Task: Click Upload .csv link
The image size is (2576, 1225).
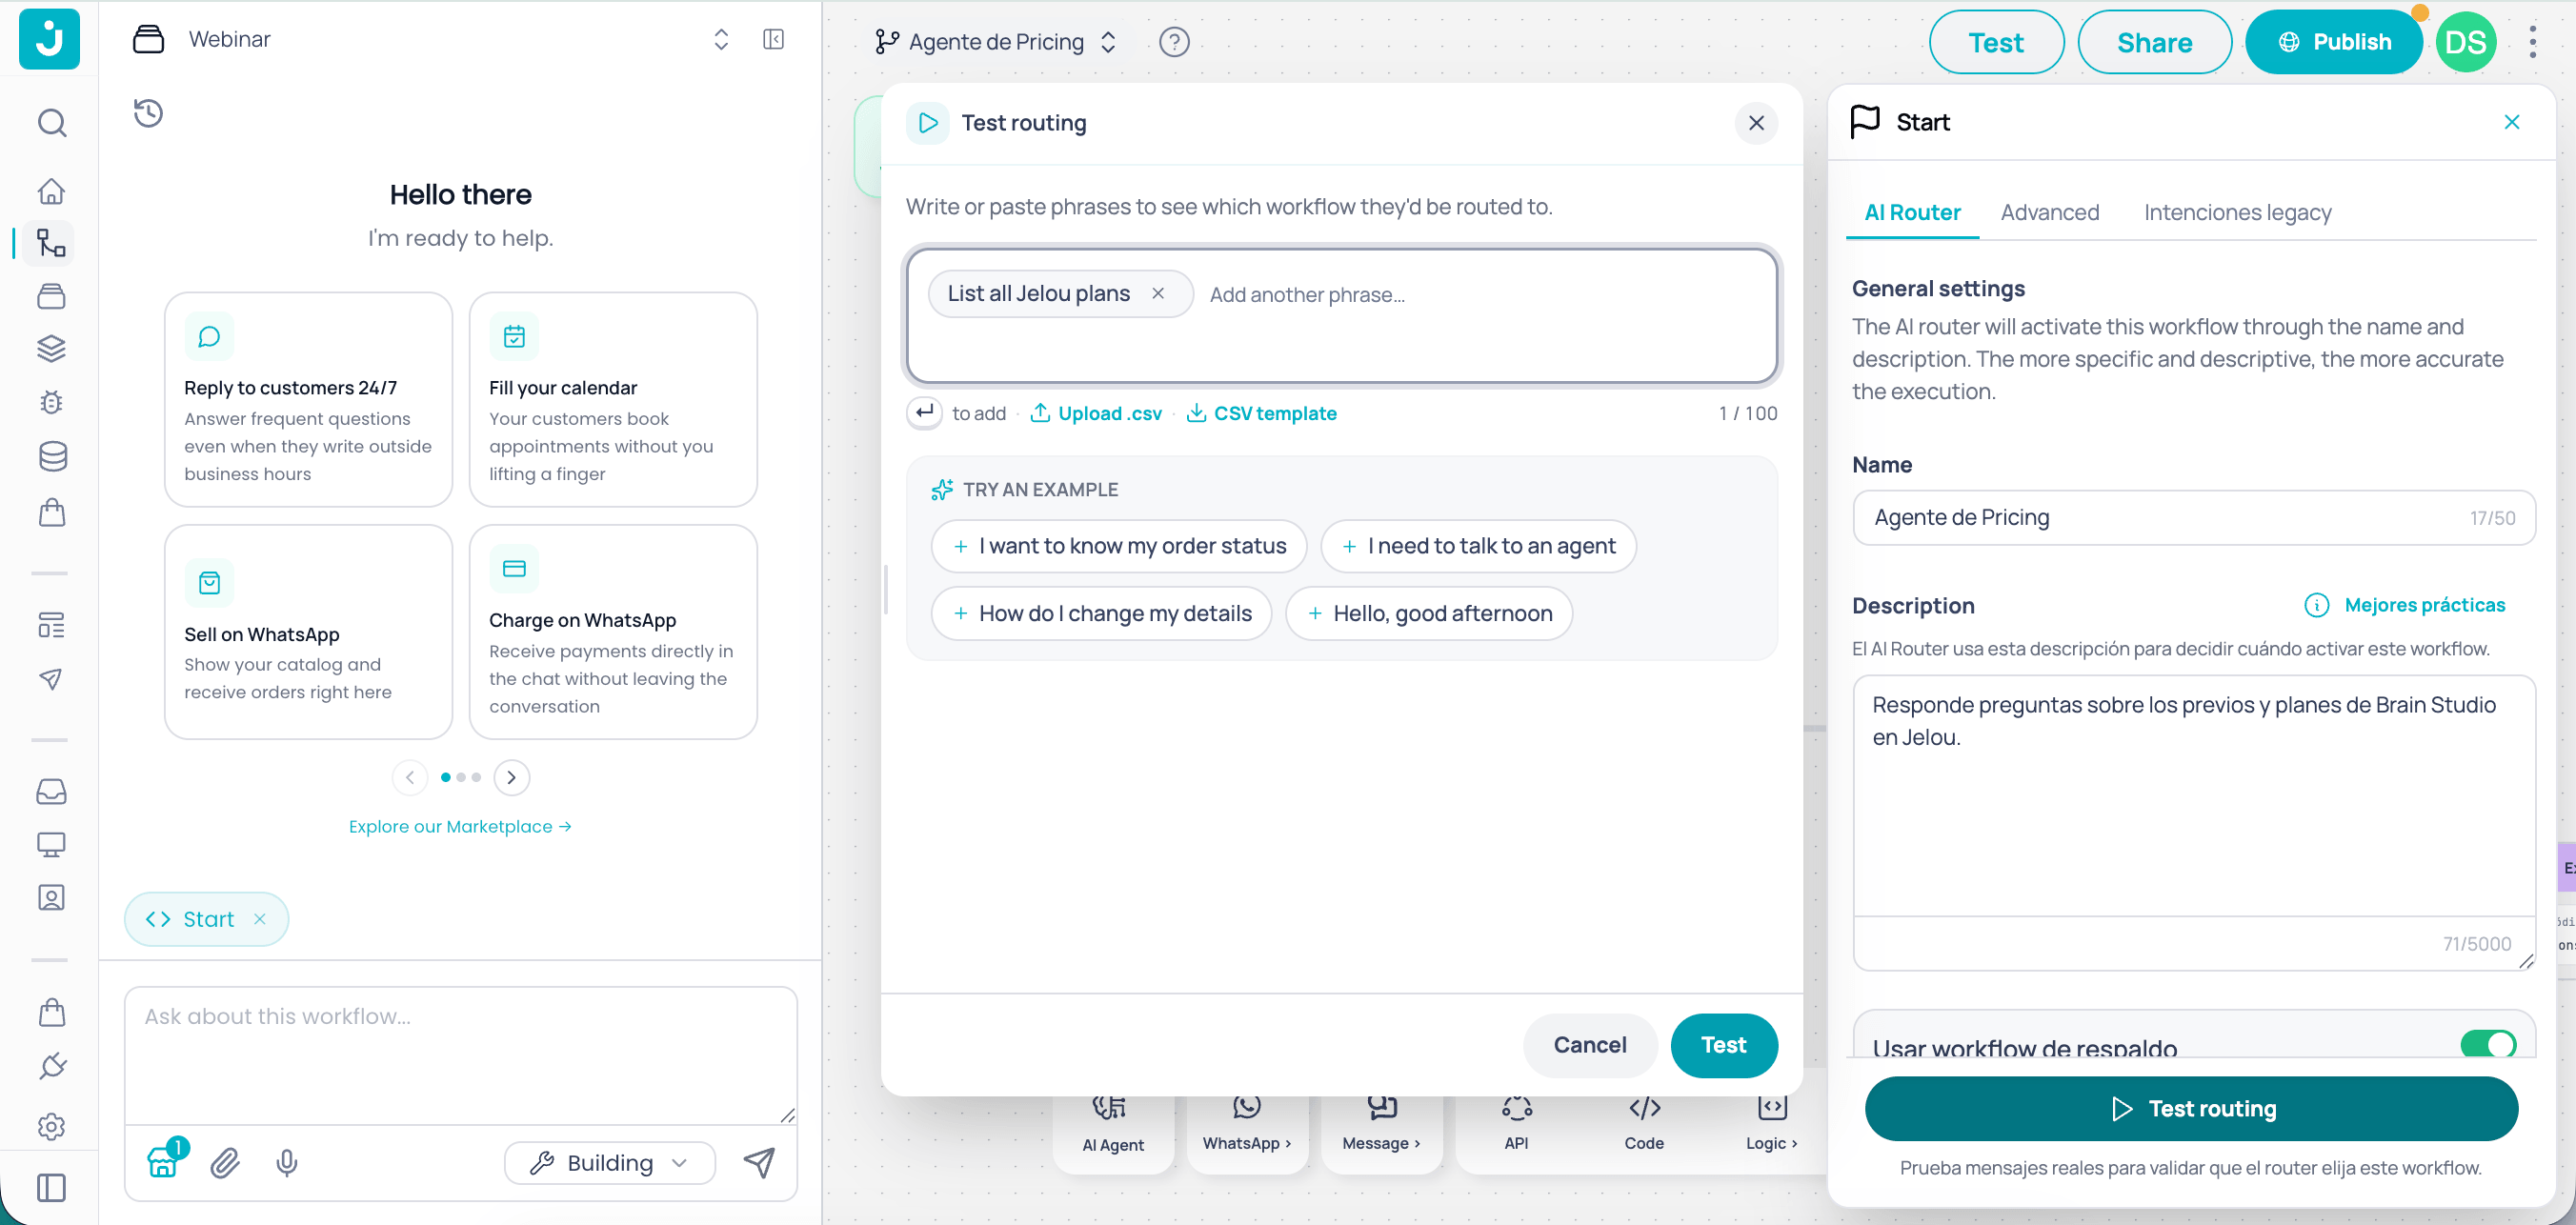Action: point(1097,413)
